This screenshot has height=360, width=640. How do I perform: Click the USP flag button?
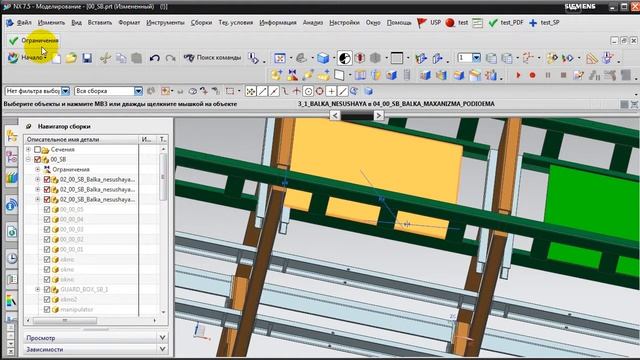(429, 23)
